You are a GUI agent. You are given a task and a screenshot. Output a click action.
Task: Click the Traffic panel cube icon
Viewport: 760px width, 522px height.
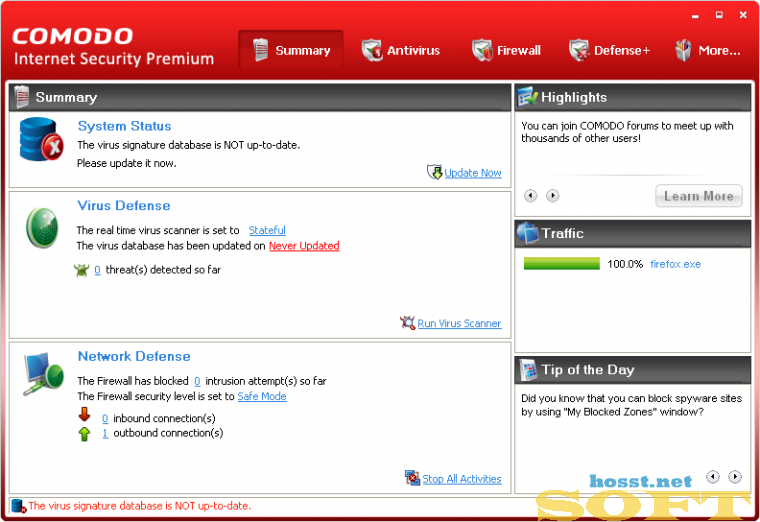click(x=528, y=233)
